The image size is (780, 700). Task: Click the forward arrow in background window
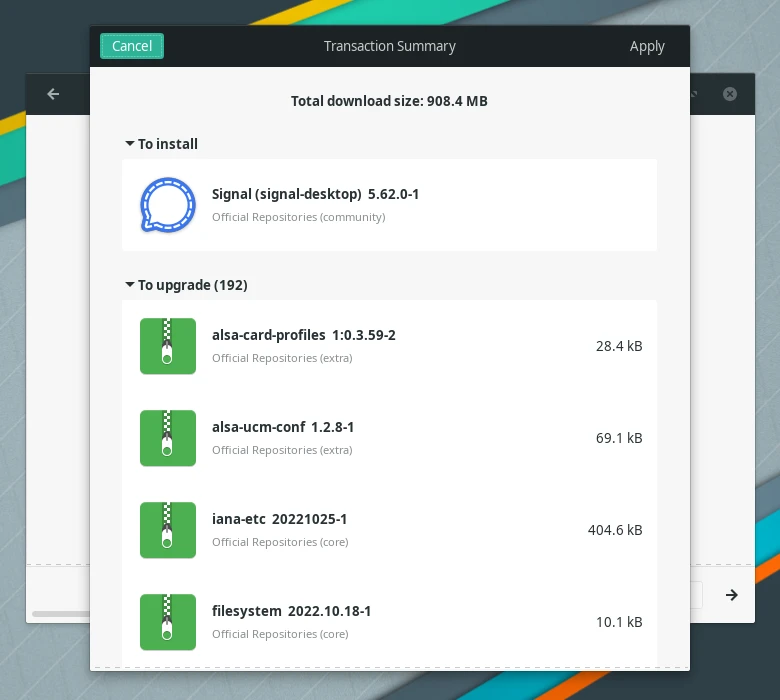tap(731, 595)
